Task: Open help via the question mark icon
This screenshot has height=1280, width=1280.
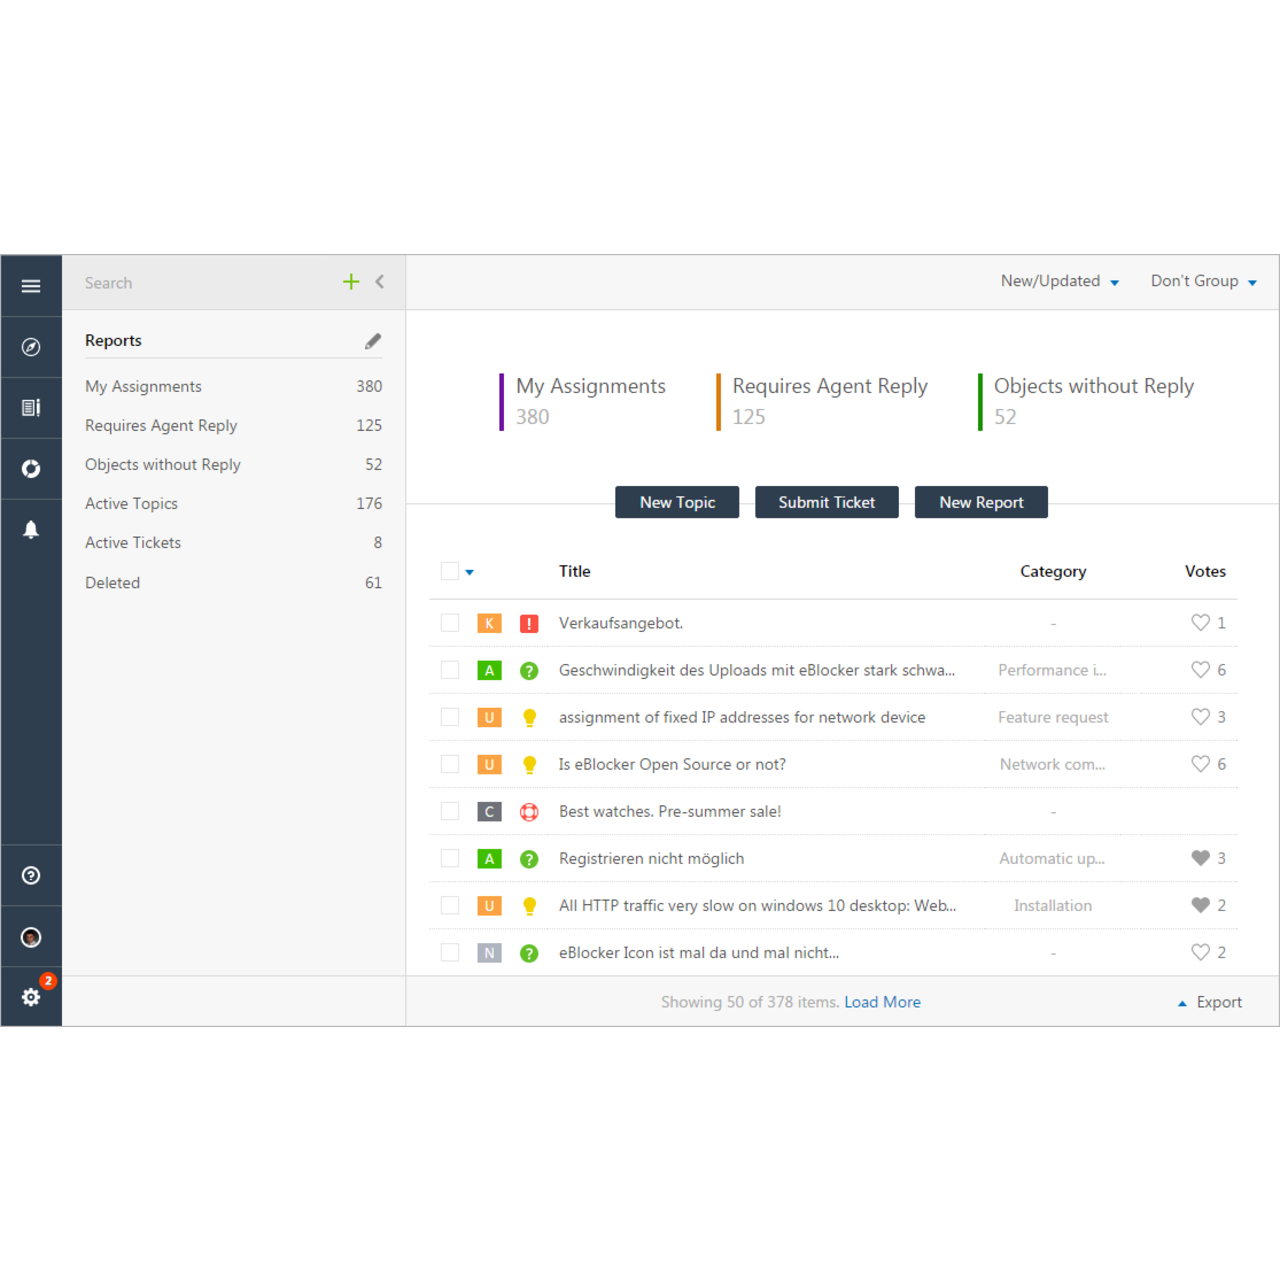Action: tap(31, 875)
